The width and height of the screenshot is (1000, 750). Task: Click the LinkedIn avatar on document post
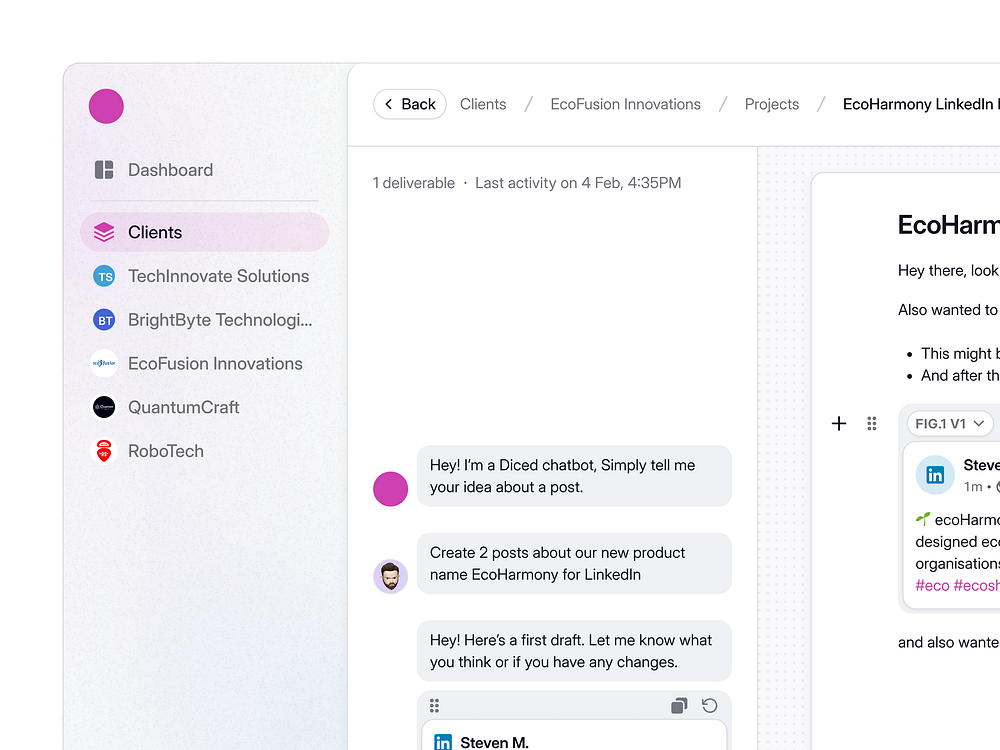[935, 475]
